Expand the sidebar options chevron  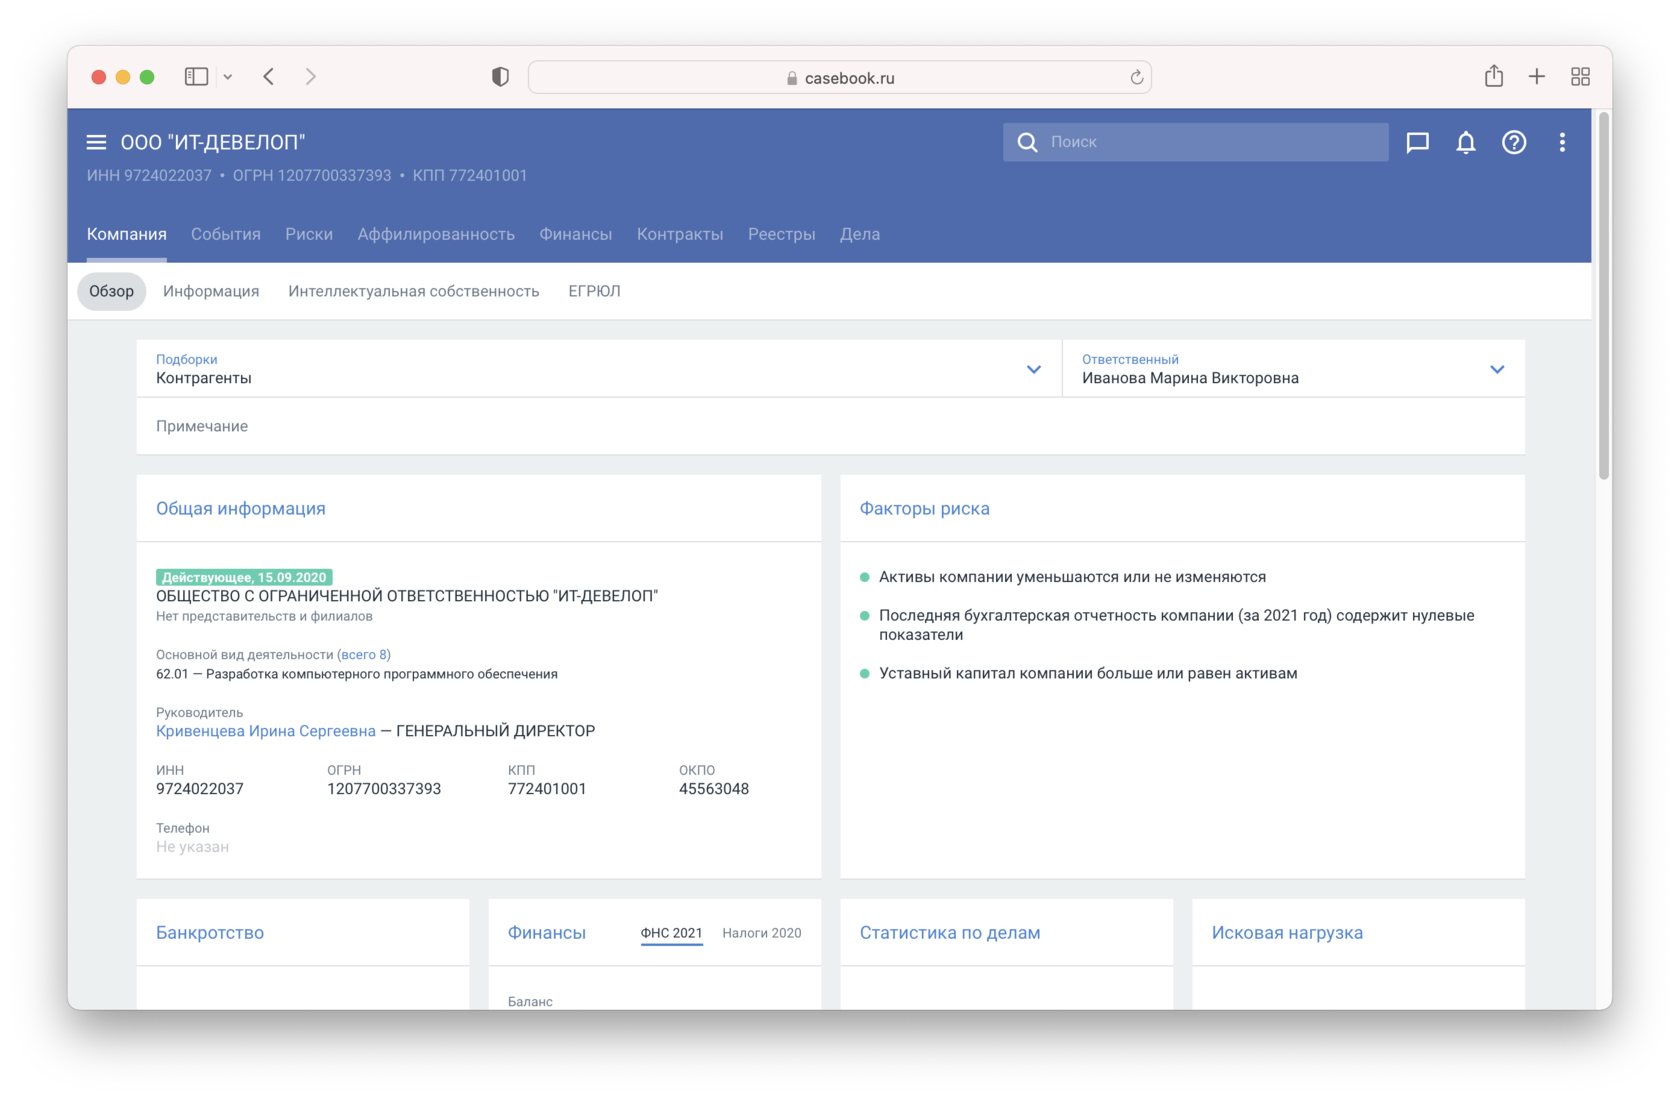tap(228, 77)
